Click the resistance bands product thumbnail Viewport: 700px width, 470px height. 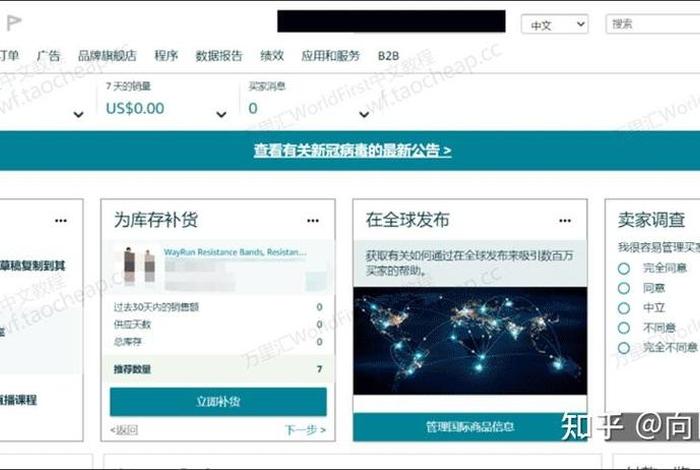pyautogui.click(x=139, y=265)
